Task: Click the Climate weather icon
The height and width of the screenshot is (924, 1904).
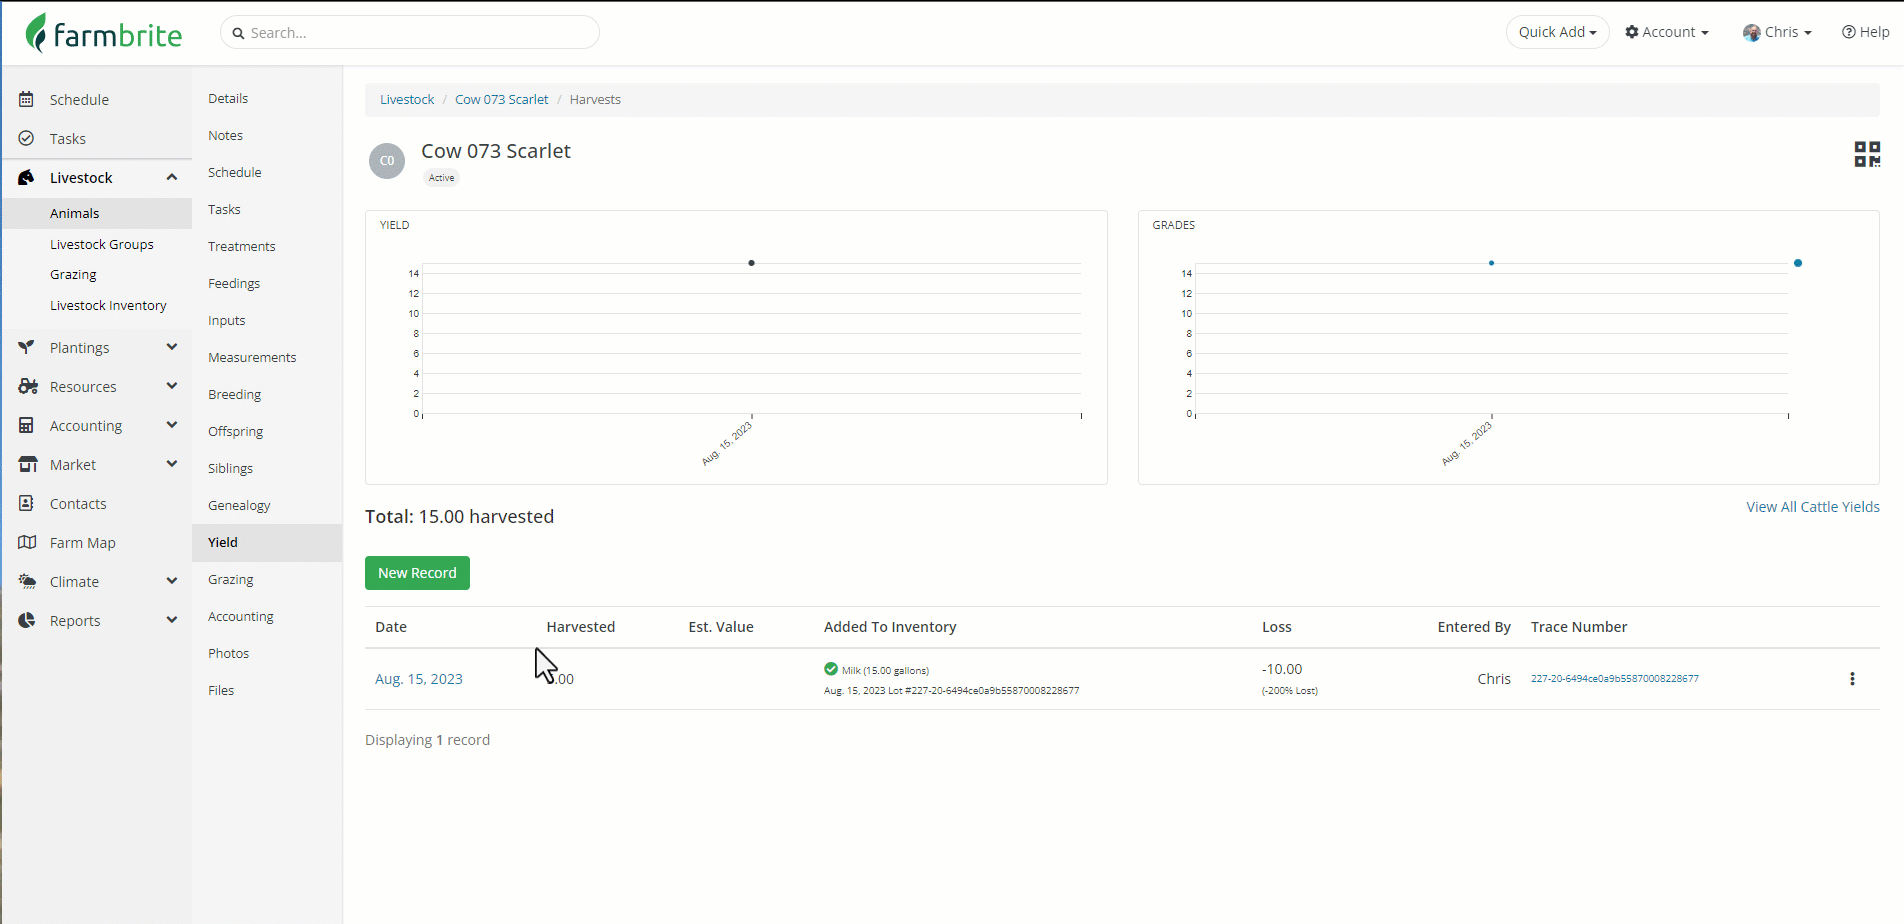Action: pos(28,581)
